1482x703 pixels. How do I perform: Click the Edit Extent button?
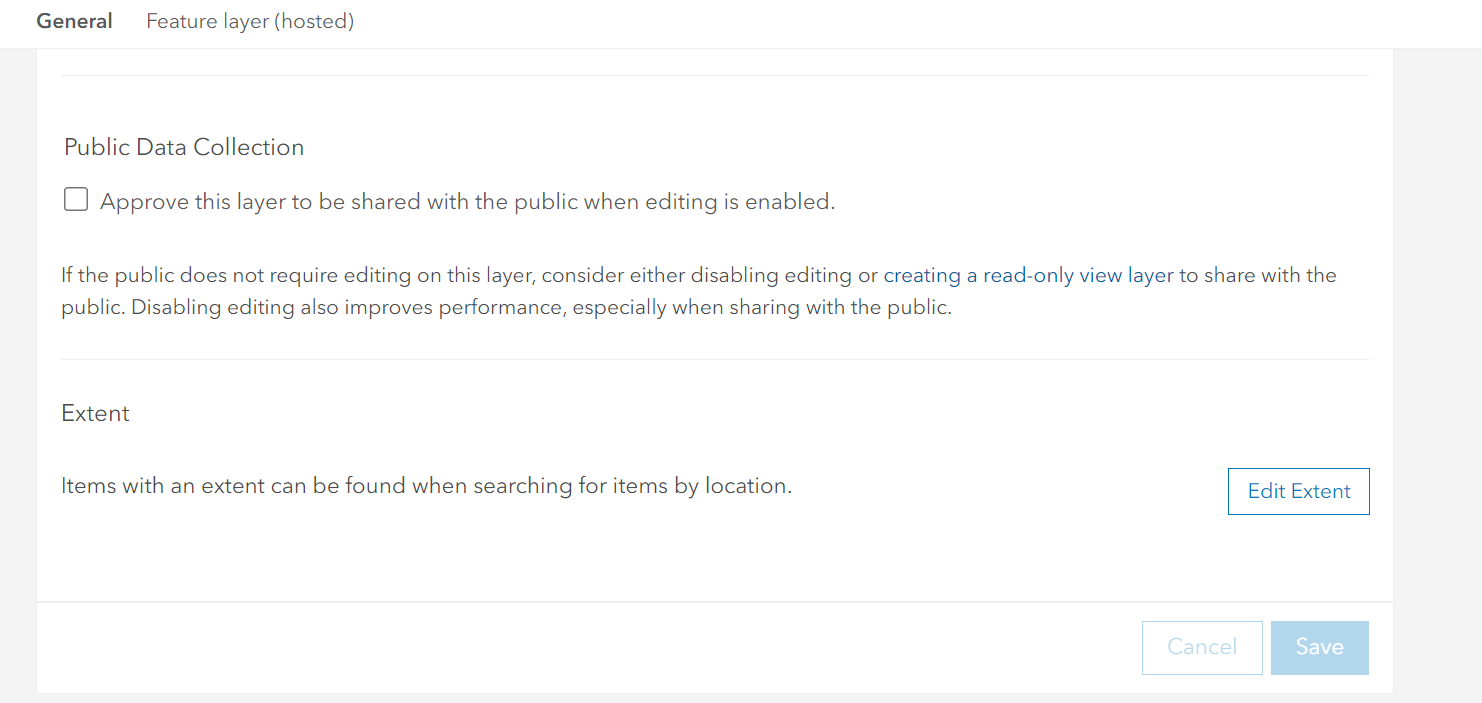coord(1298,491)
